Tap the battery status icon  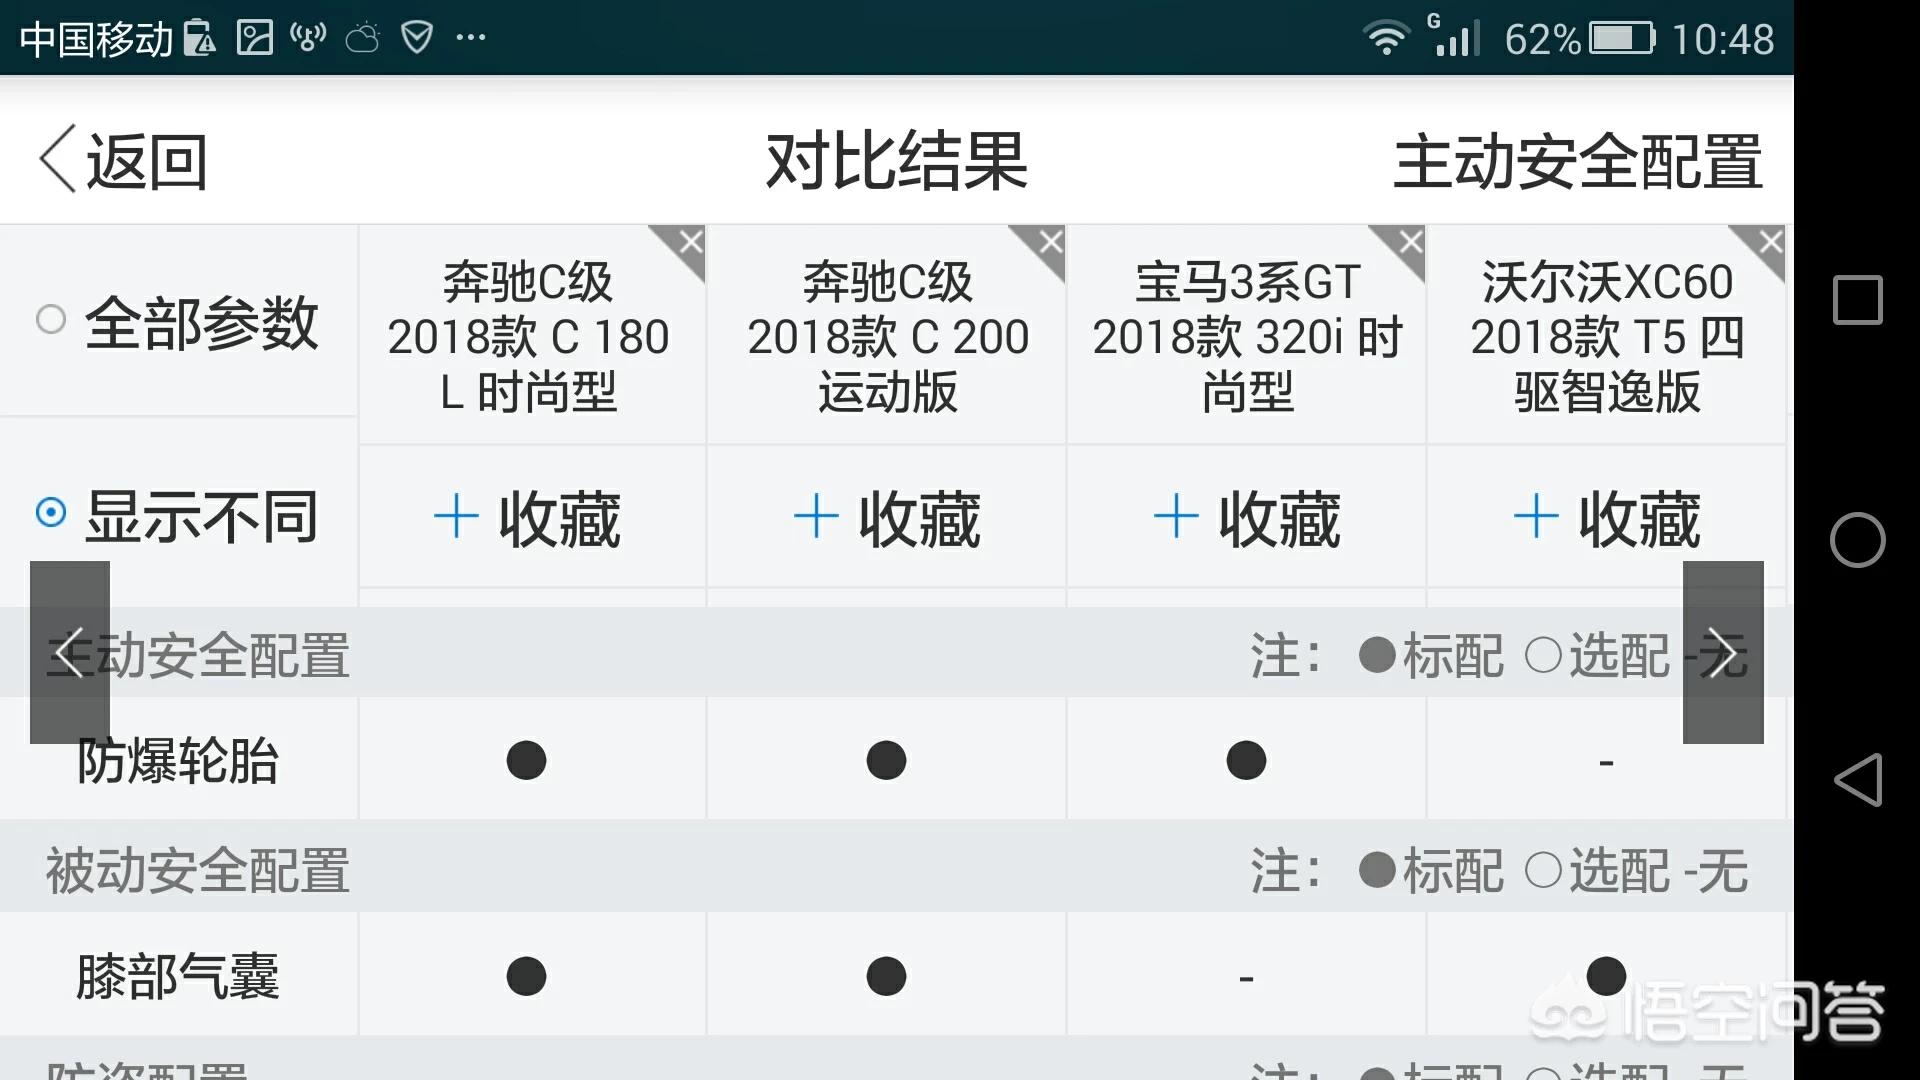(x=1622, y=39)
